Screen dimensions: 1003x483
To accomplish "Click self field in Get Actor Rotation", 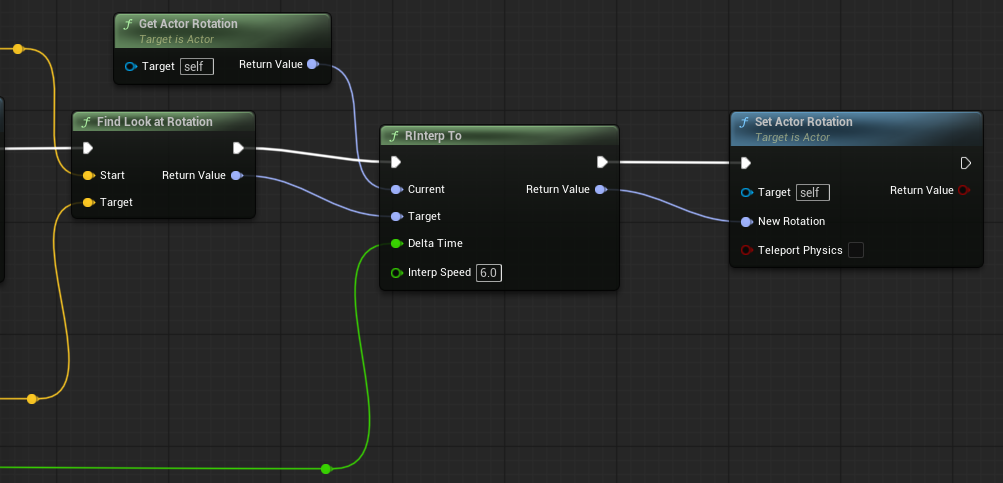I will pos(196,67).
